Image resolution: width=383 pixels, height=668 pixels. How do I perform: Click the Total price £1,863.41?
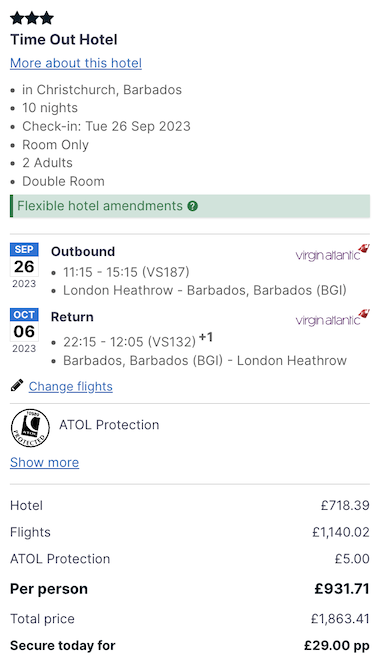coord(340,619)
